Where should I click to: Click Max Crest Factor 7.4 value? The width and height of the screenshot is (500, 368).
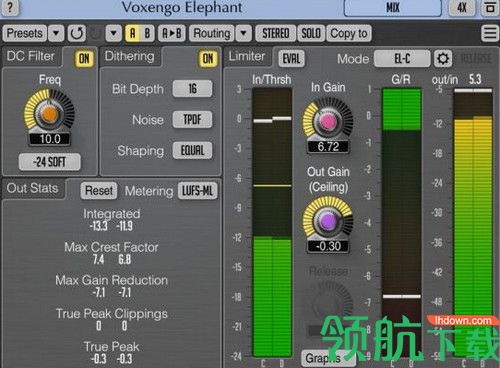[x=98, y=260]
